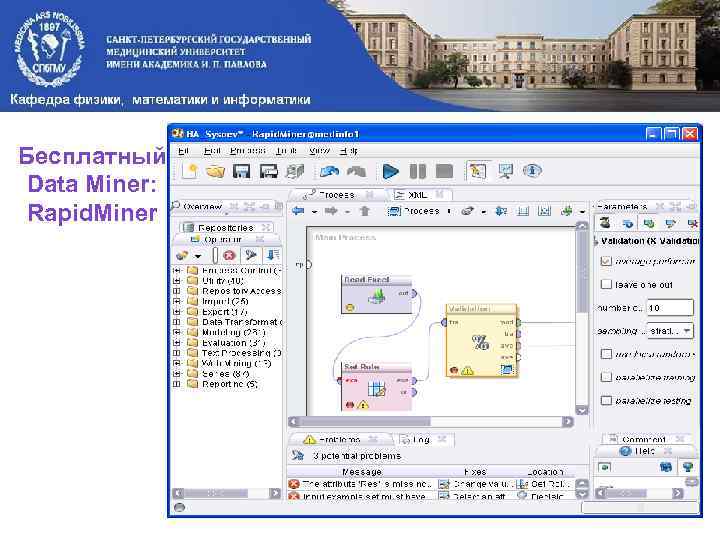Screen dimensions: 720x540
Task: Click the Operators panel horizontal scrollbar
Action: pyautogui.click(x=226, y=493)
